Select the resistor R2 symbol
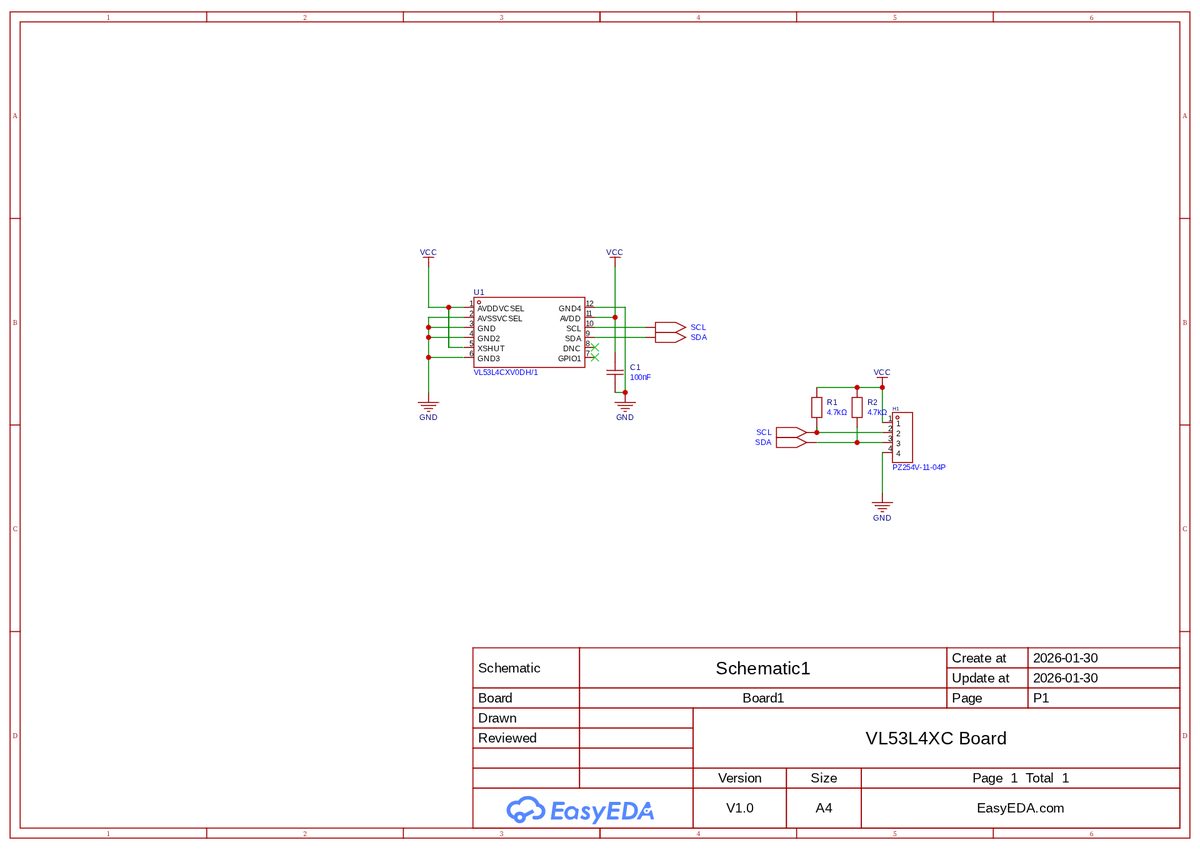 (x=857, y=407)
